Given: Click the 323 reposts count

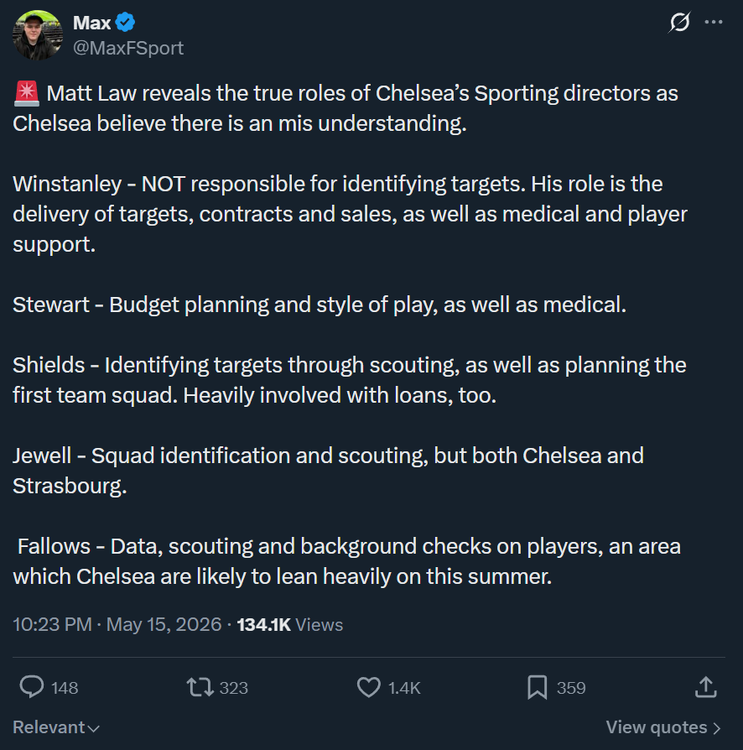Looking at the screenshot, I should tap(233, 688).
